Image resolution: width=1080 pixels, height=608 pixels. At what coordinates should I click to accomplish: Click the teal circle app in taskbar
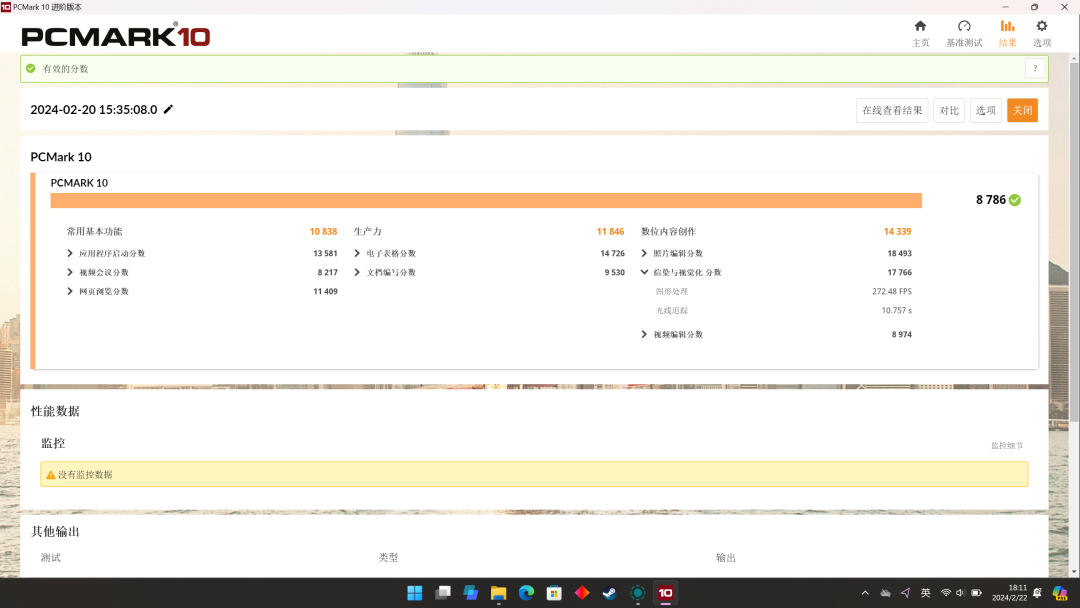tap(638, 593)
